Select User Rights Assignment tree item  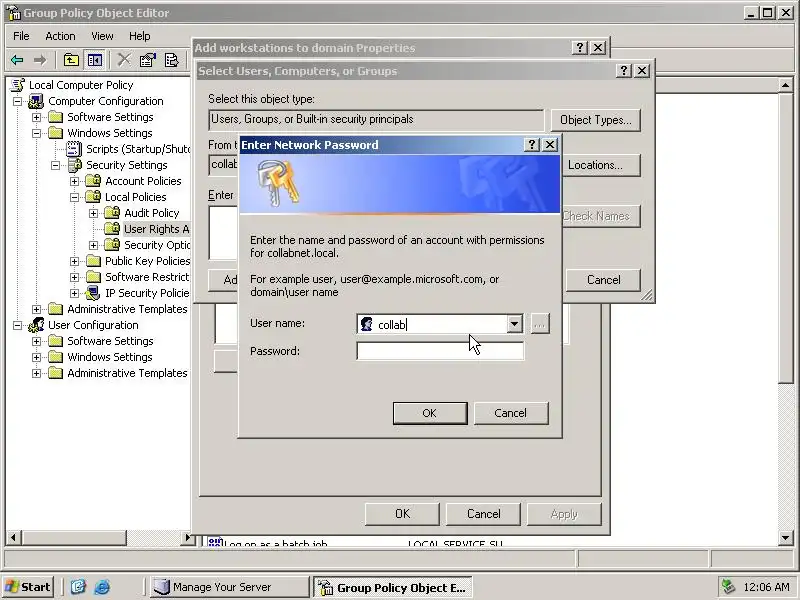tap(157, 229)
